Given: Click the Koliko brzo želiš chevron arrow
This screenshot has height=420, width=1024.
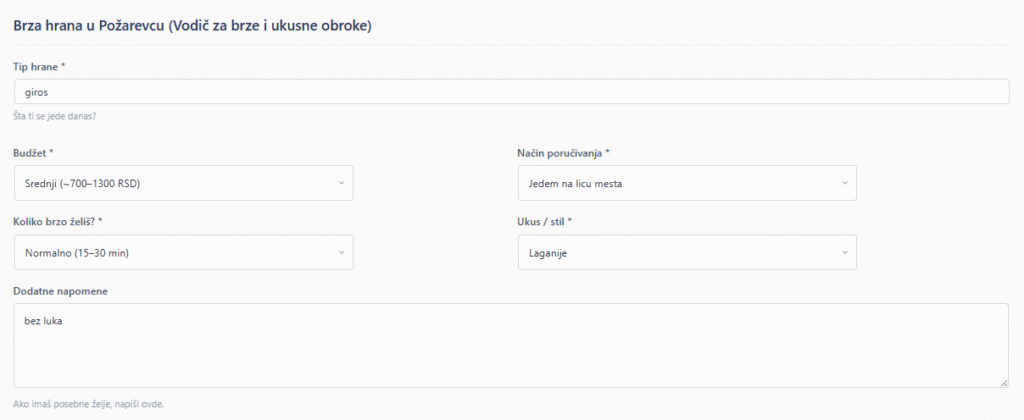Looking at the screenshot, I should tap(341, 252).
